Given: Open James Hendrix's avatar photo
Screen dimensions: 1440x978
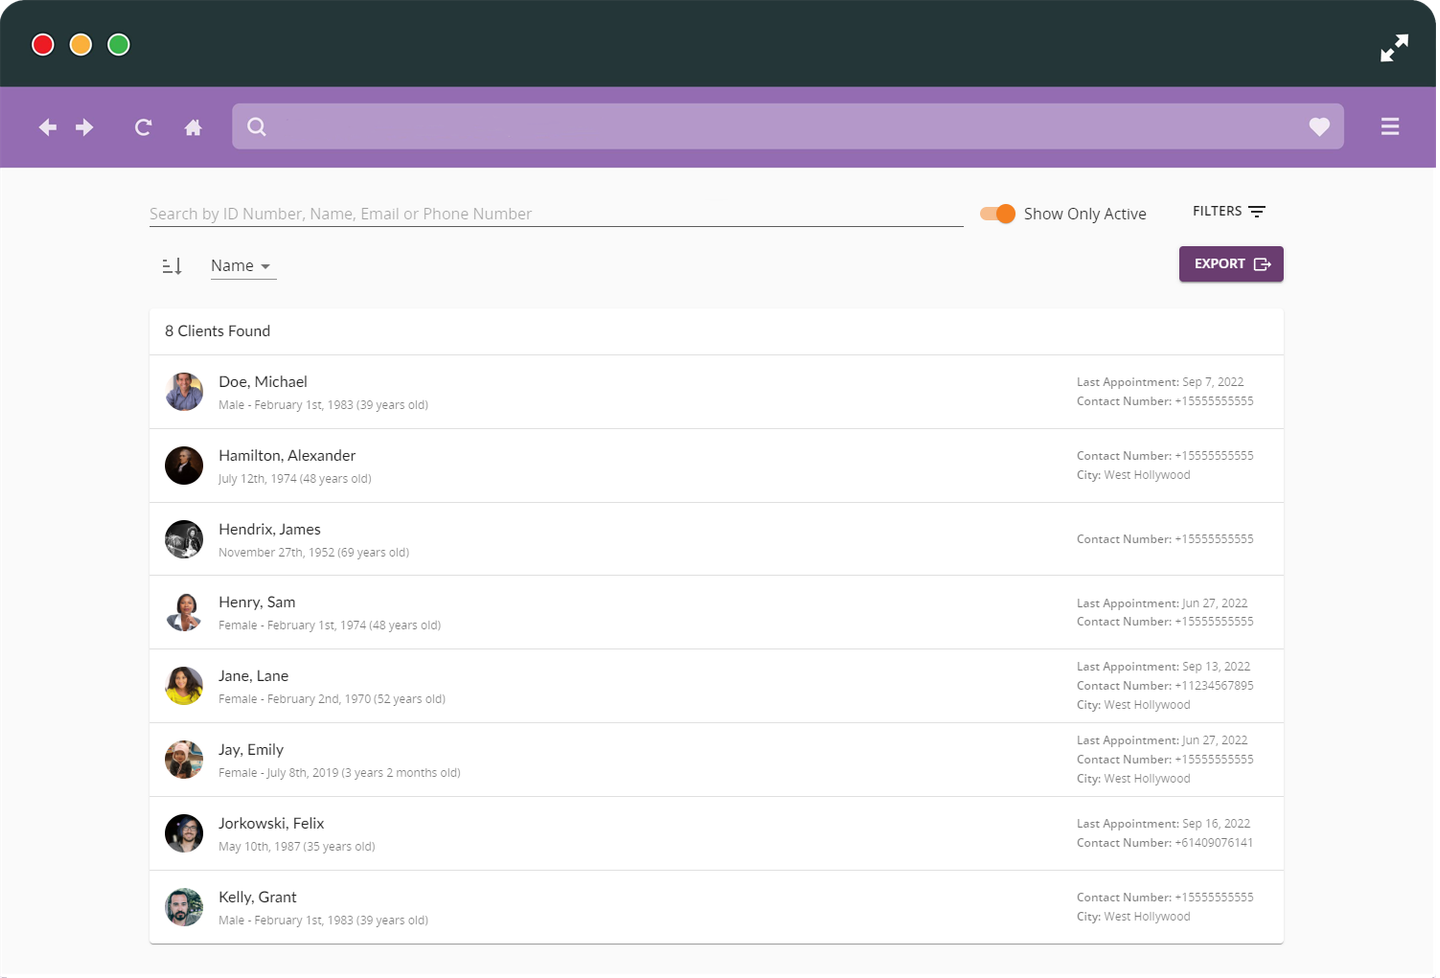Looking at the screenshot, I should coord(184,539).
